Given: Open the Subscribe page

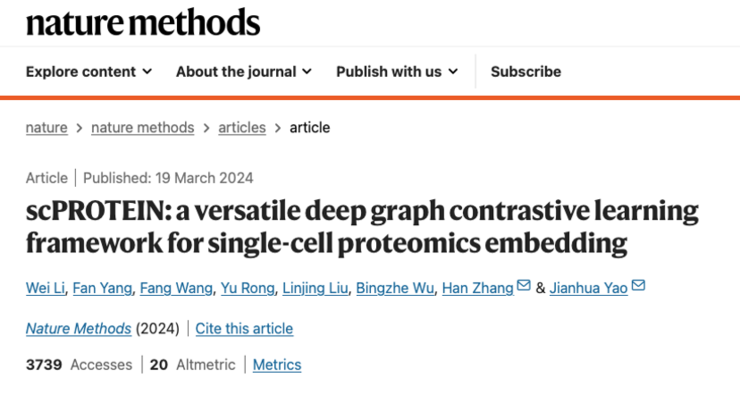Looking at the screenshot, I should click(526, 72).
